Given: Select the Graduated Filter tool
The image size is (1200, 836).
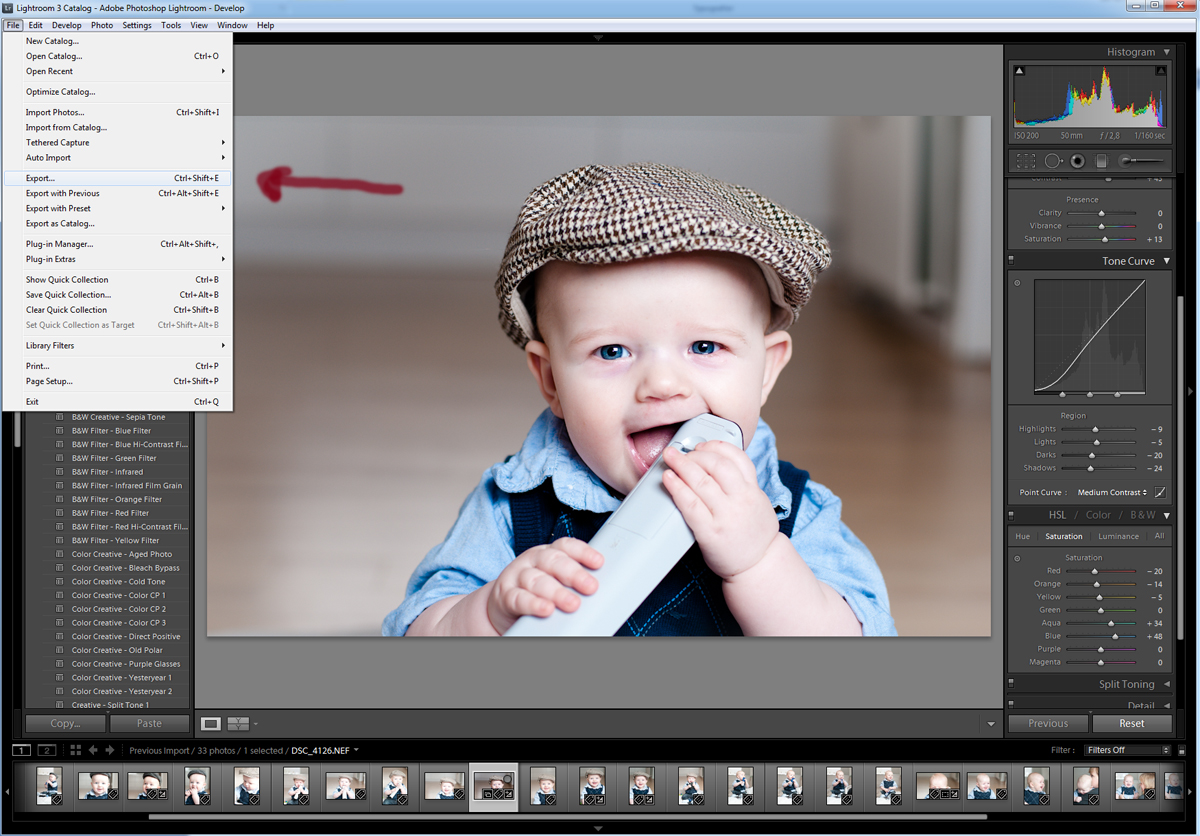Looking at the screenshot, I should [1101, 160].
